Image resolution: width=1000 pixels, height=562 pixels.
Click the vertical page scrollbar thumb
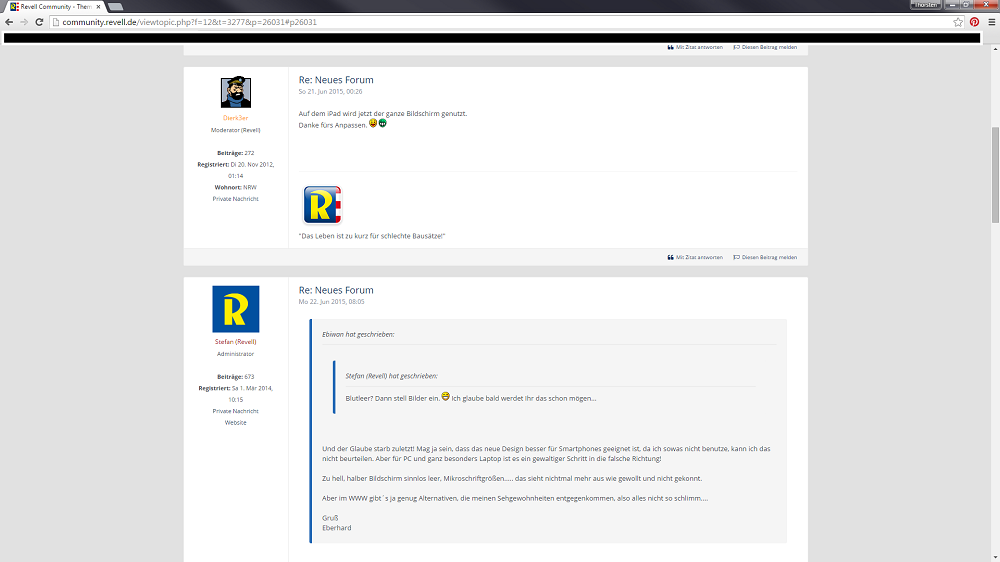click(x=994, y=175)
